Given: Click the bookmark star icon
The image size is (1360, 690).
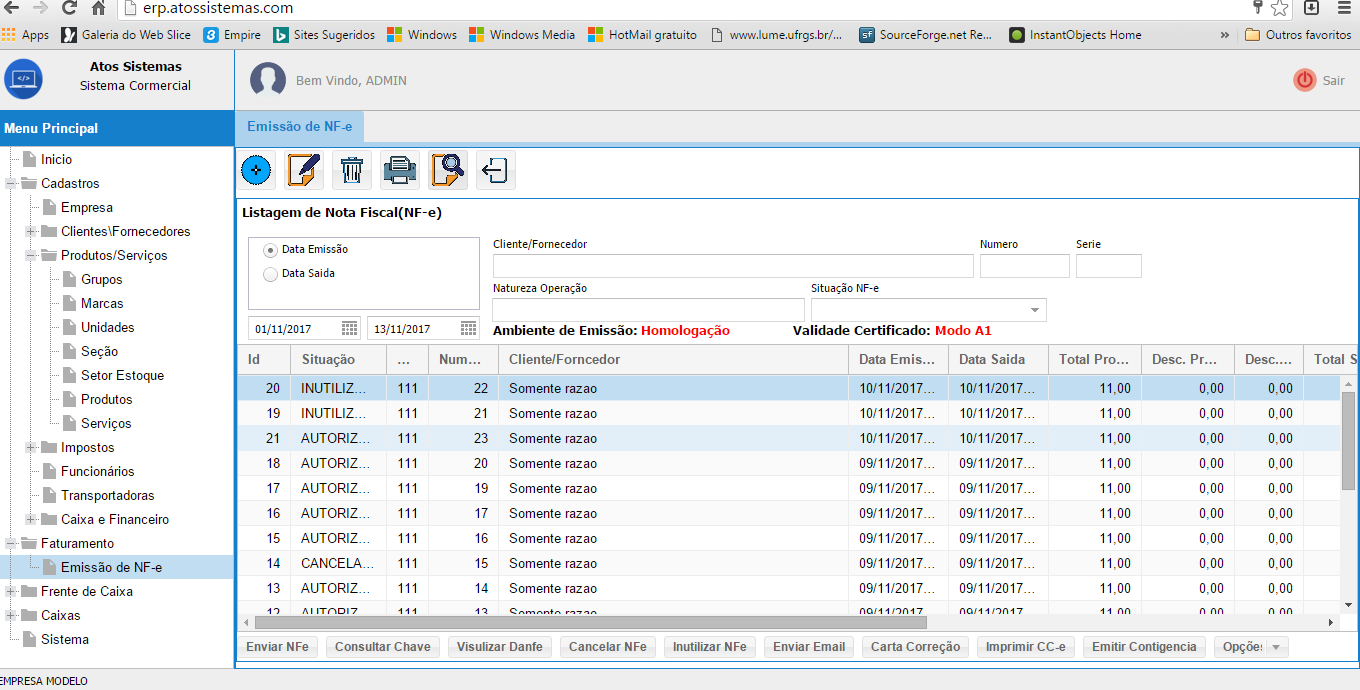Looking at the screenshot, I should click(x=1280, y=8).
